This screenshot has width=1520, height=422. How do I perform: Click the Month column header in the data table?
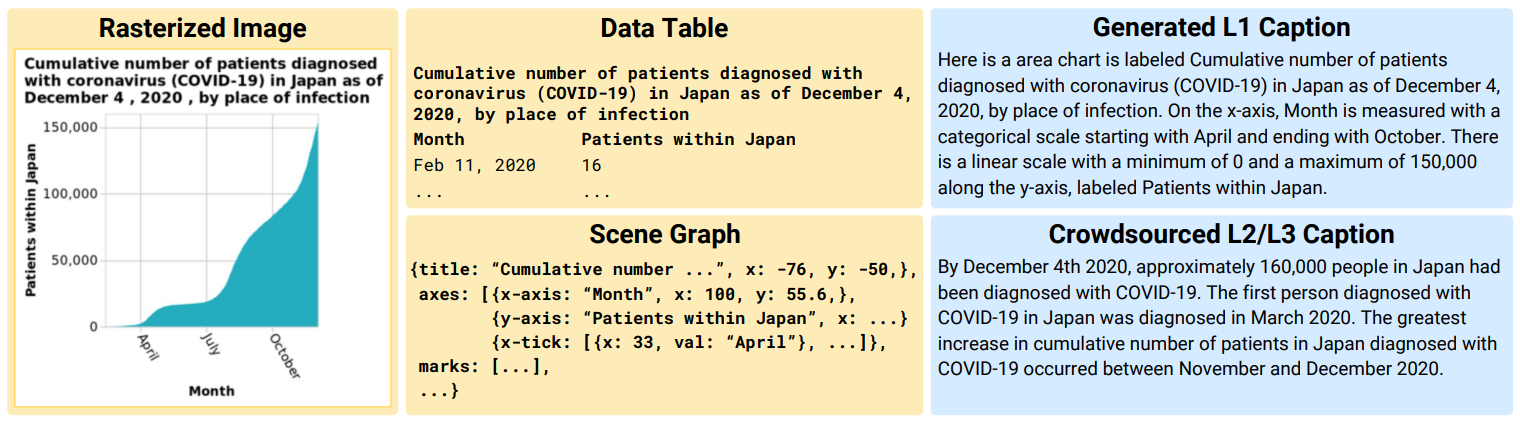click(439, 139)
